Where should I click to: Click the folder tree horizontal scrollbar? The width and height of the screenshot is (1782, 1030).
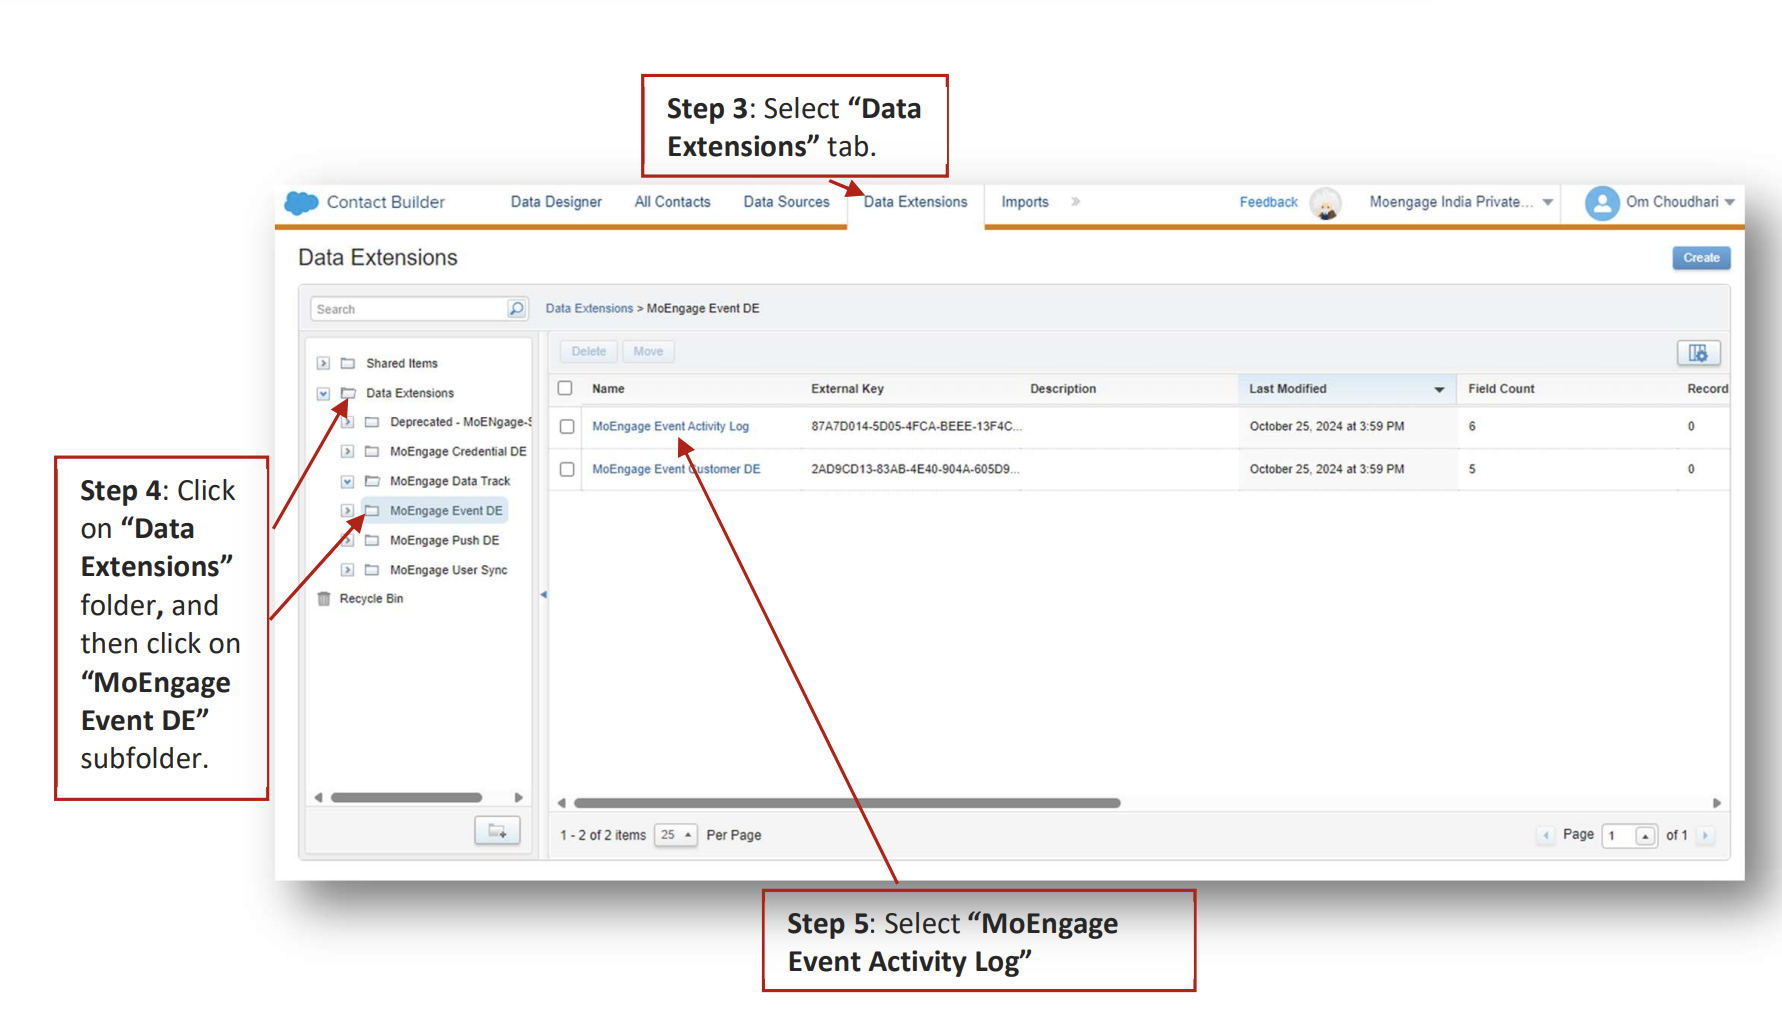click(x=406, y=798)
